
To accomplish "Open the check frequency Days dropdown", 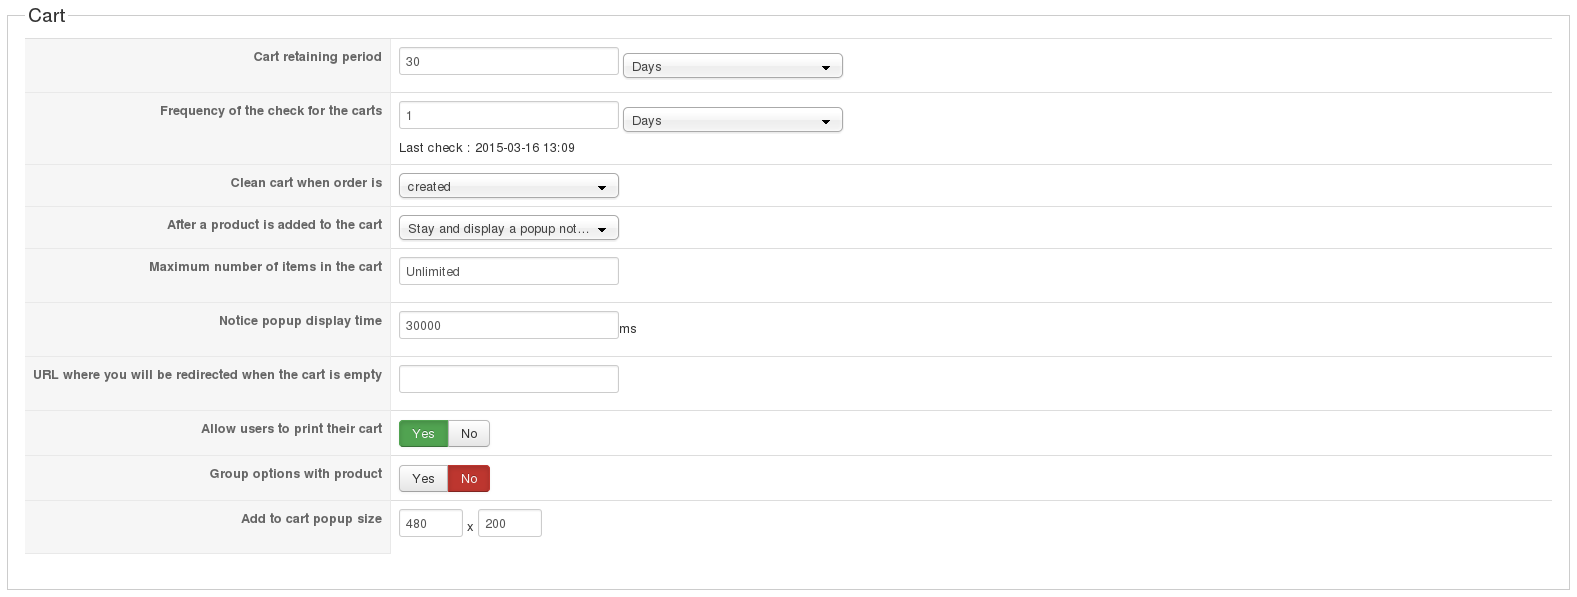I will [732, 121].
